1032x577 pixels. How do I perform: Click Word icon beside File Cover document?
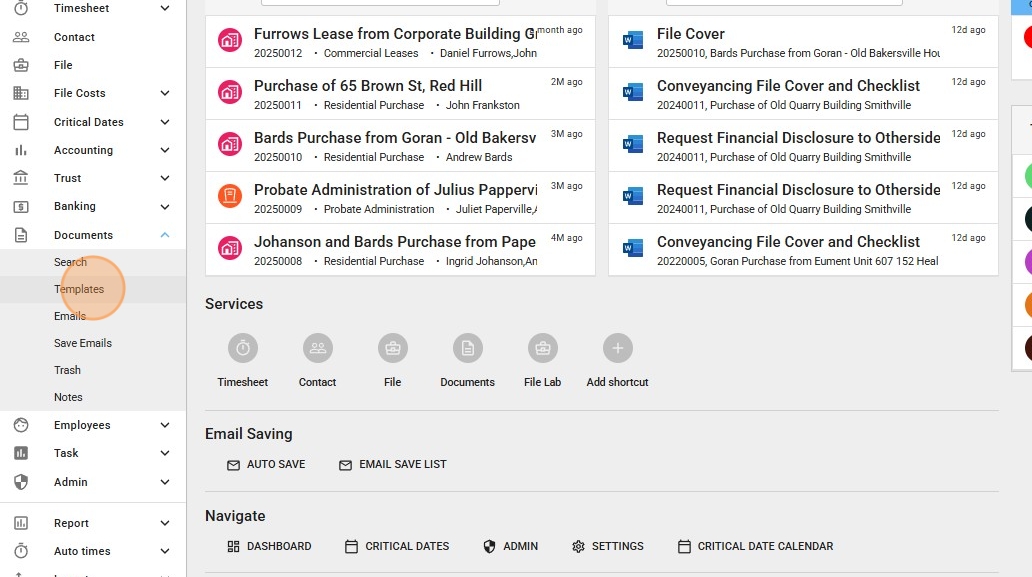[x=632, y=41]
